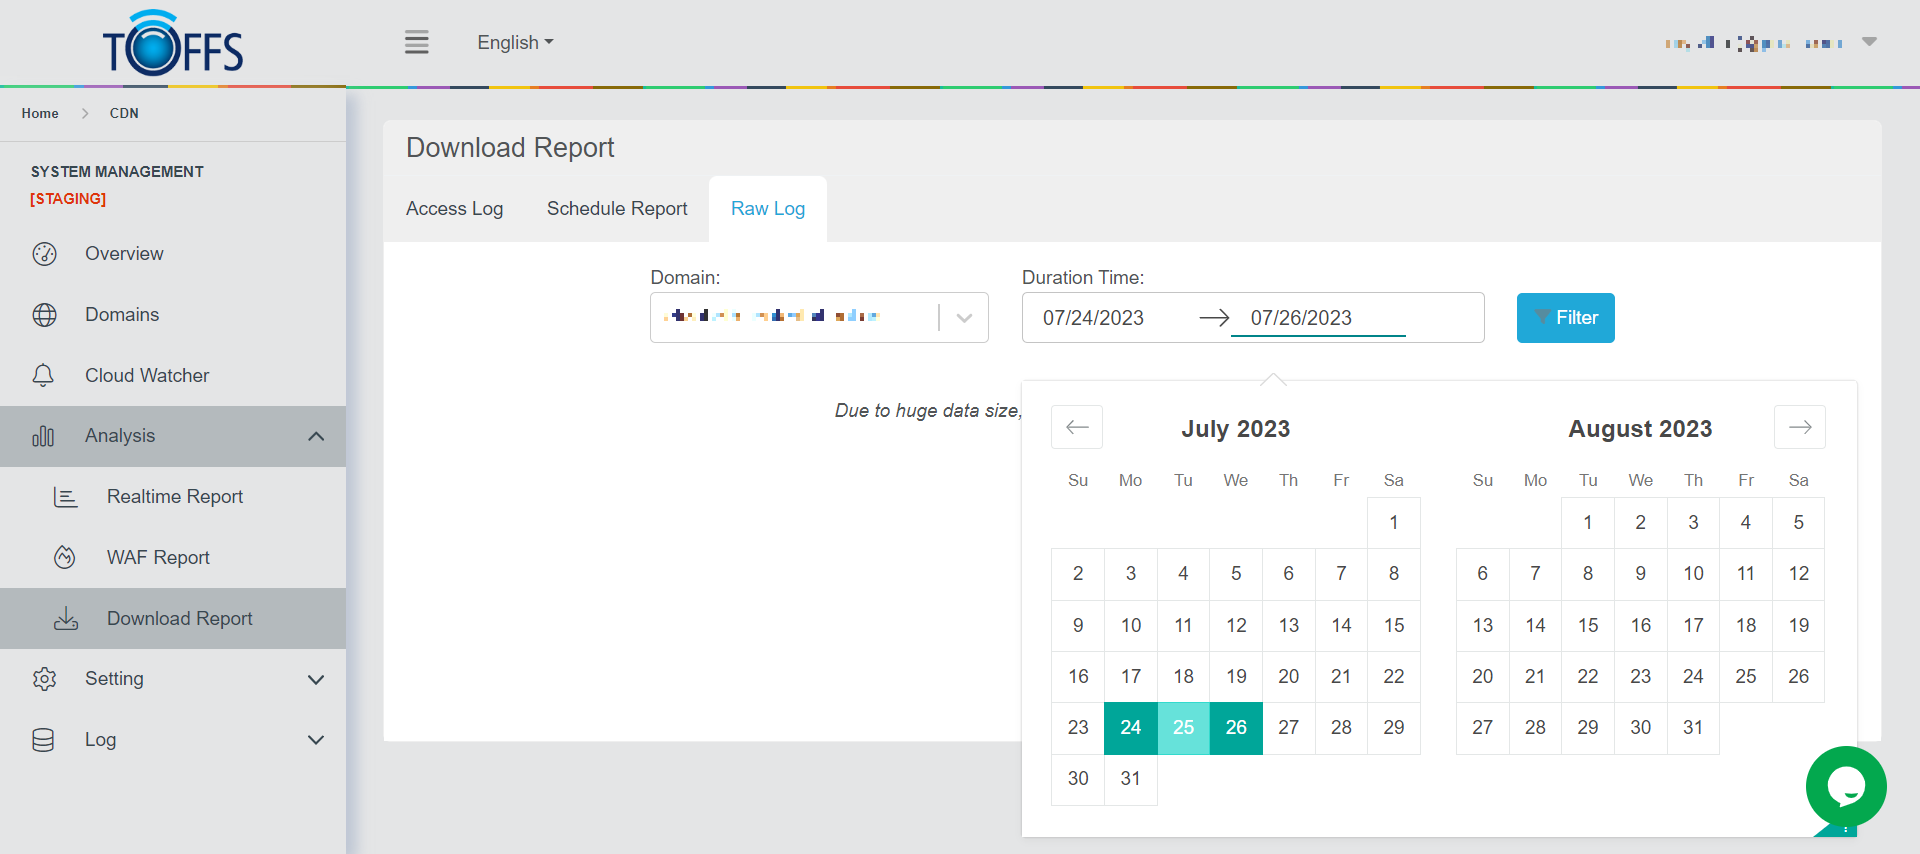Click the Domains globe icon
Screen dimensions: 1920x854
[44, 315]
